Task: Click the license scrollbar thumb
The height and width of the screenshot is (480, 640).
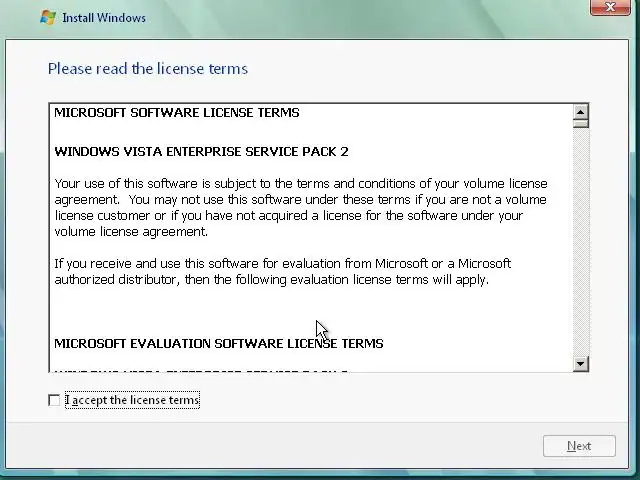Action: tap(580, 123)
